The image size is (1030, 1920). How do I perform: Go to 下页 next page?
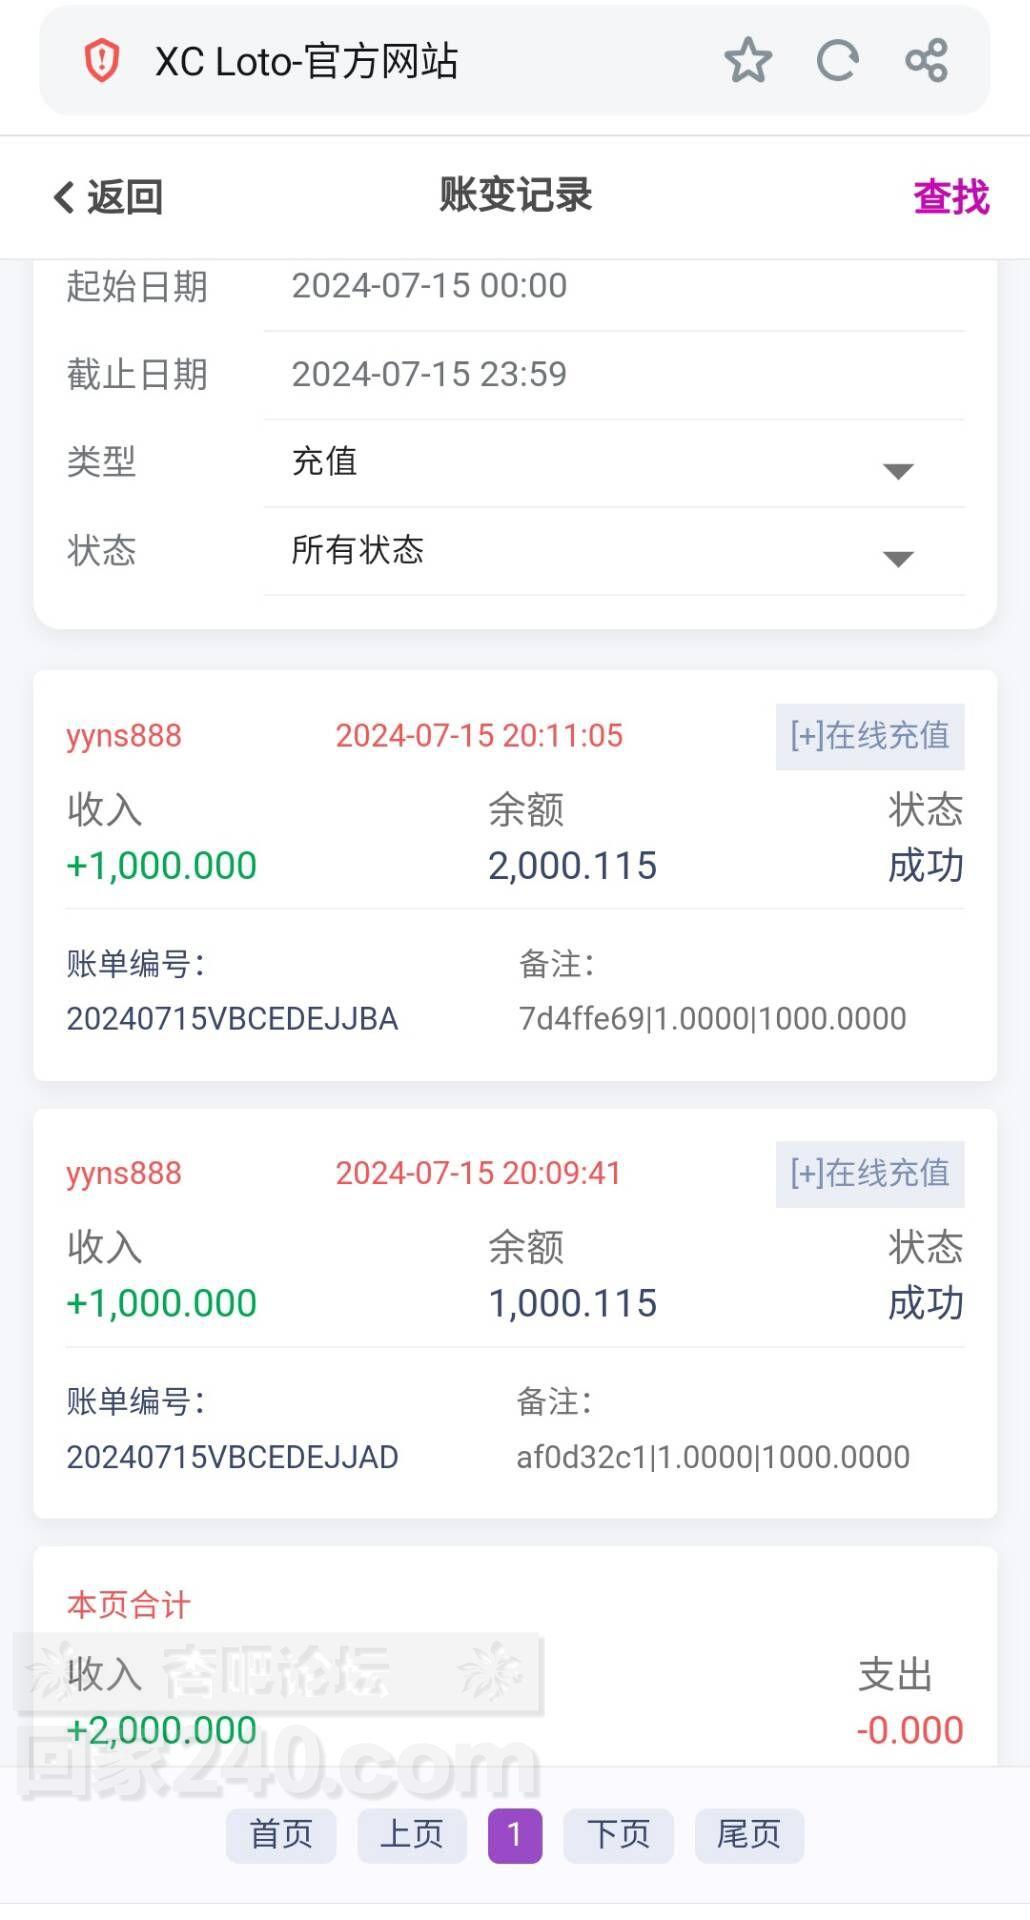(x=618, y=1834)
